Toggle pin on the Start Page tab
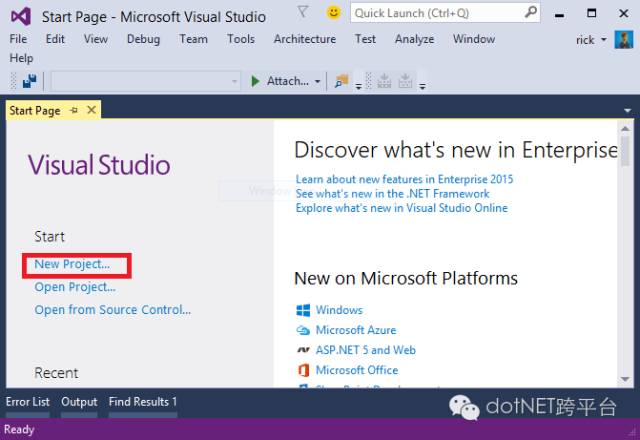The width and height of the screenshot is (640, 440). pos(74,110)
